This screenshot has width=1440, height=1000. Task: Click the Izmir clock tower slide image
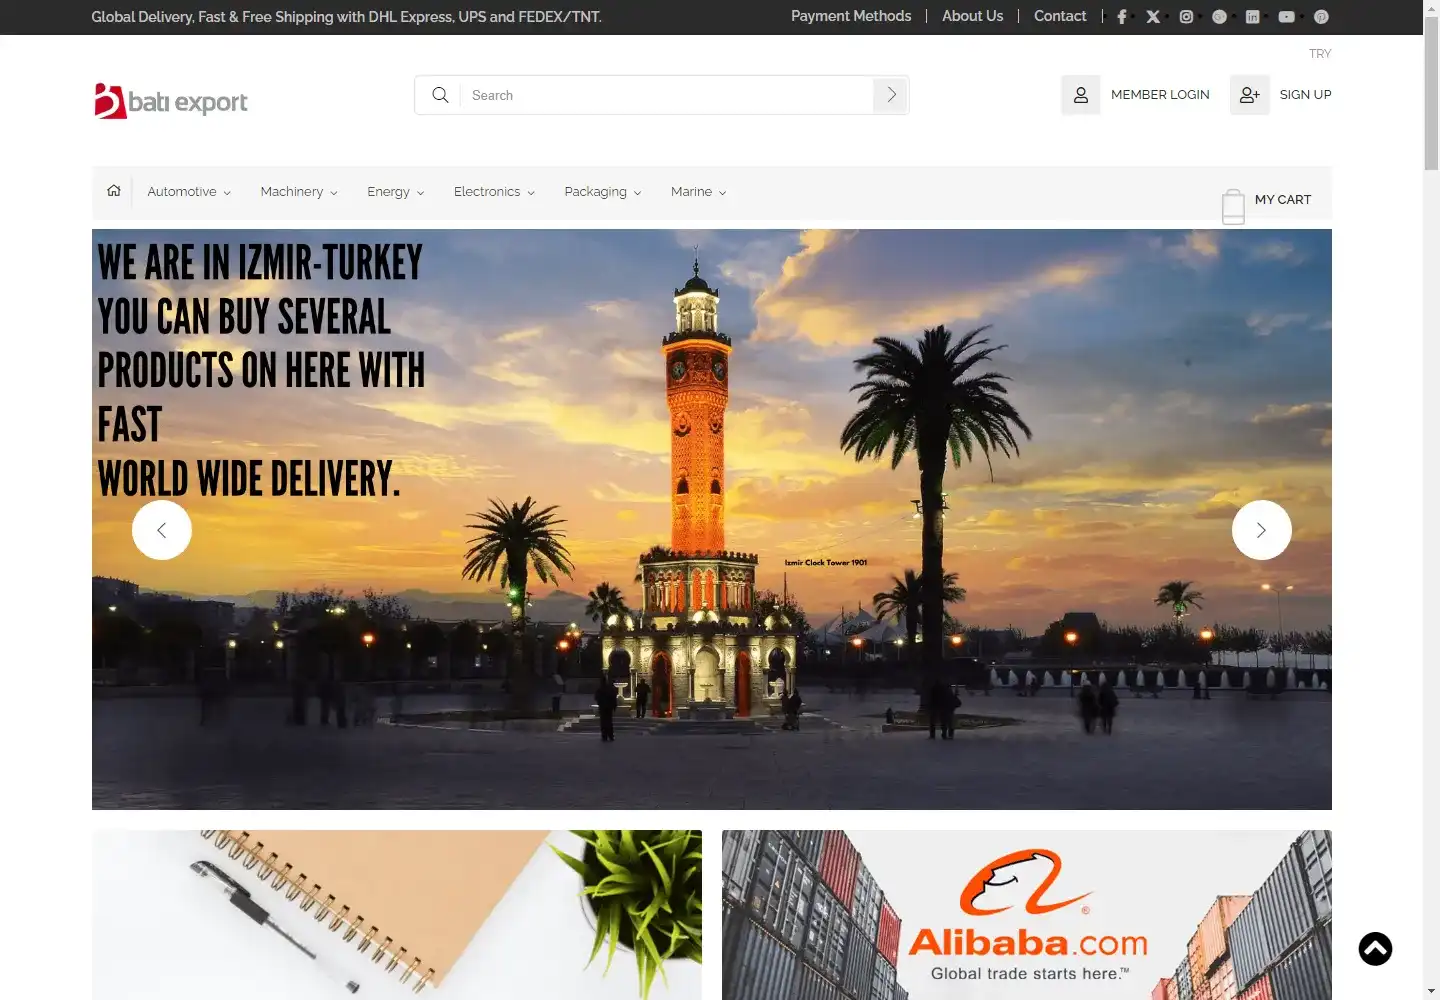(712, 519)
